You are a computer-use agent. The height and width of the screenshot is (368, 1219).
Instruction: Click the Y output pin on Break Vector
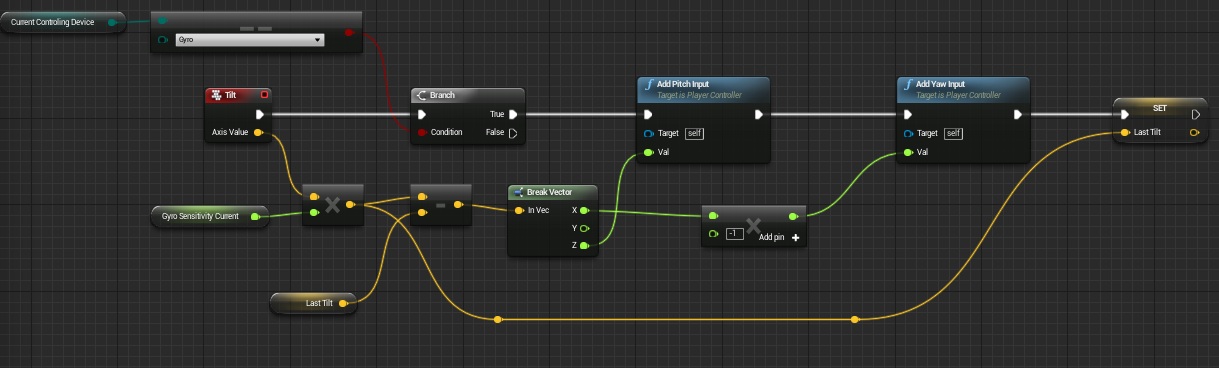584,228
